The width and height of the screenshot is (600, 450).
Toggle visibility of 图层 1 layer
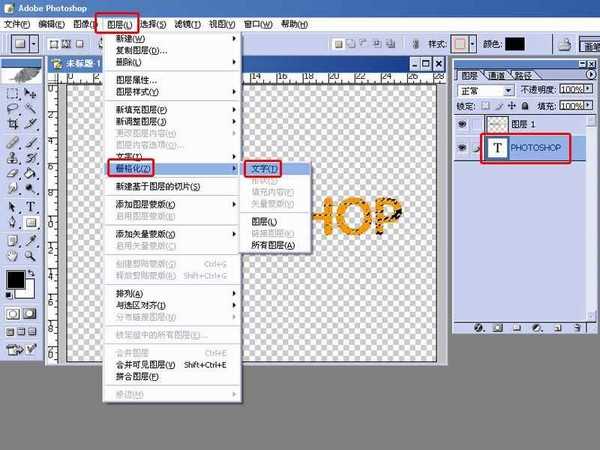(462, 124)
